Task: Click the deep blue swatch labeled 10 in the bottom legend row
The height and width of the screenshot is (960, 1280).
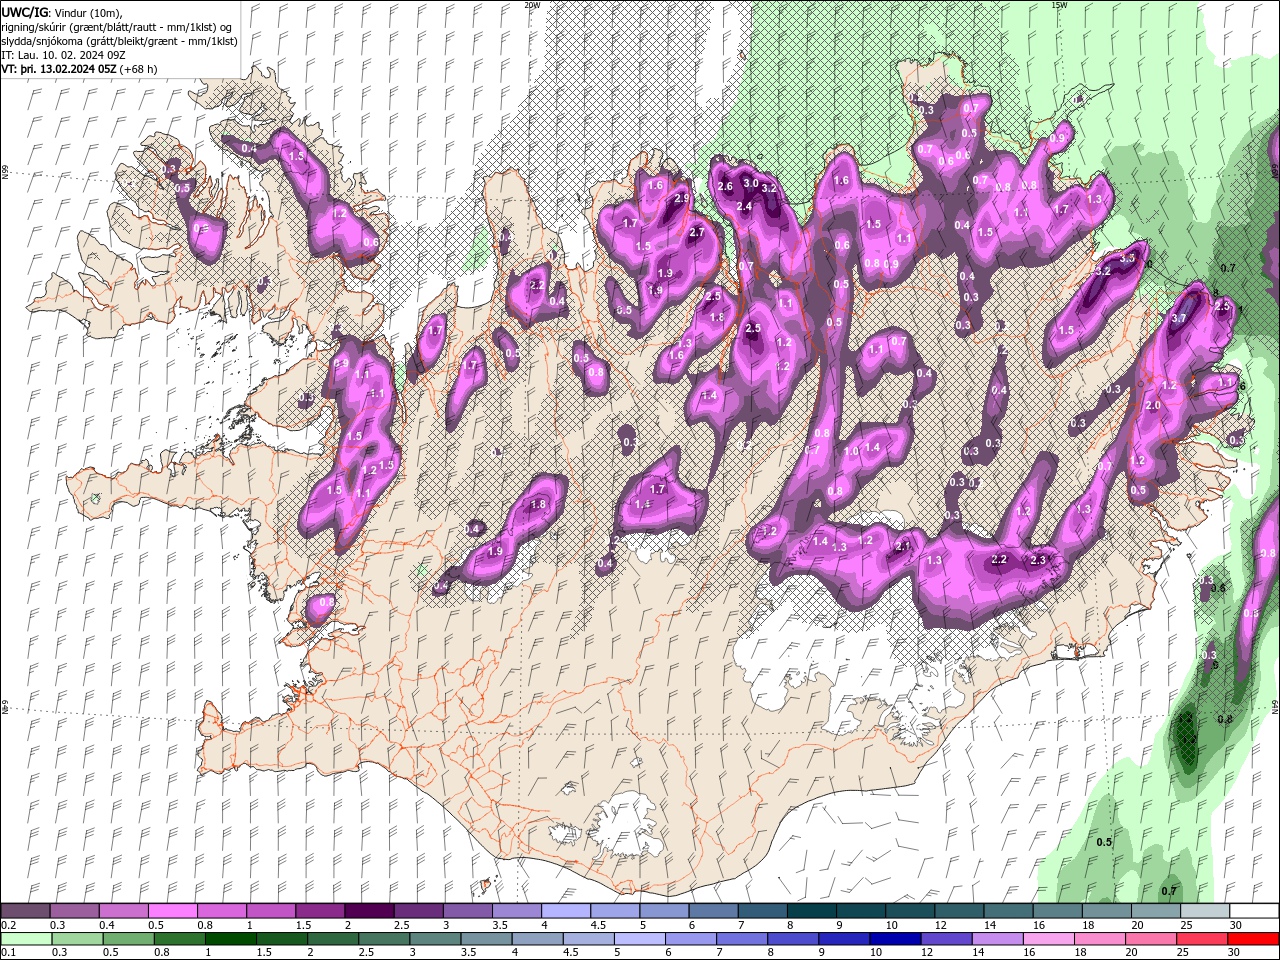Action: pyautogui.click(x=894, y=938)
